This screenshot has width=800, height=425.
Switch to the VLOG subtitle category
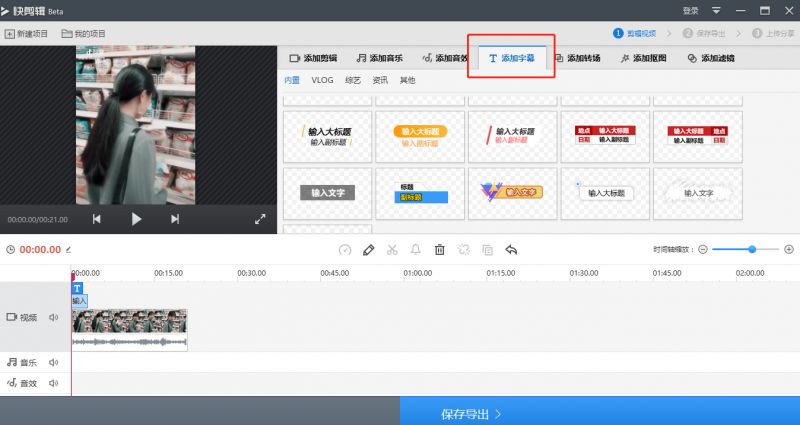pyautogui.click(x=322, y=80)
